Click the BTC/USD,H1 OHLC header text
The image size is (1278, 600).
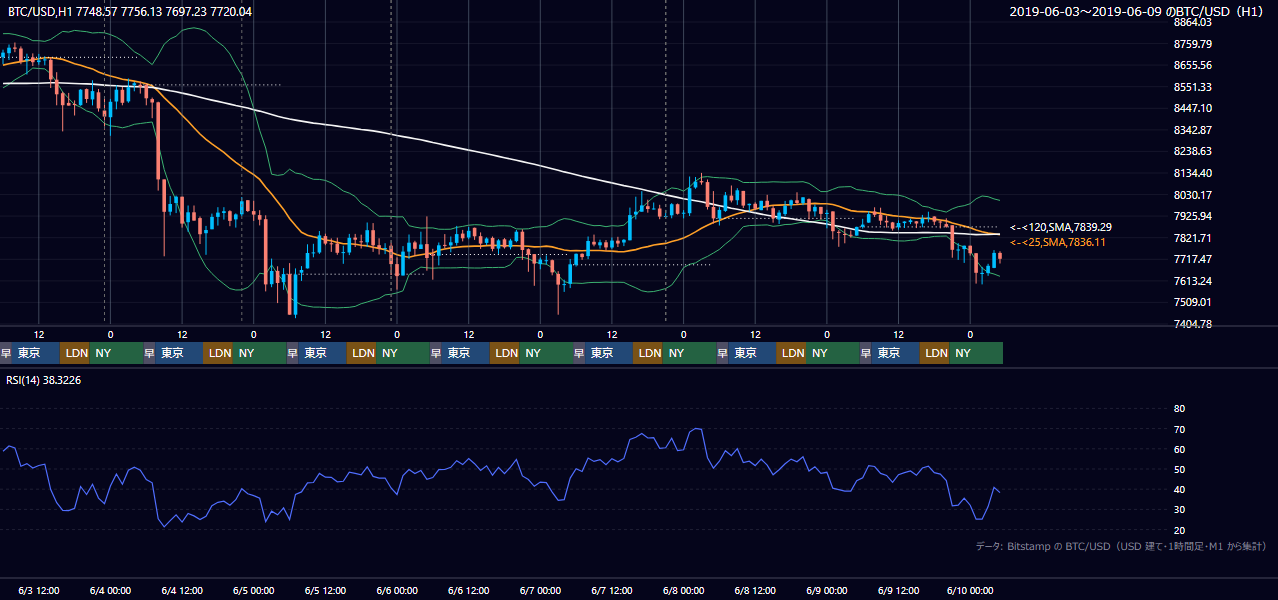click(x=130, y=11)
